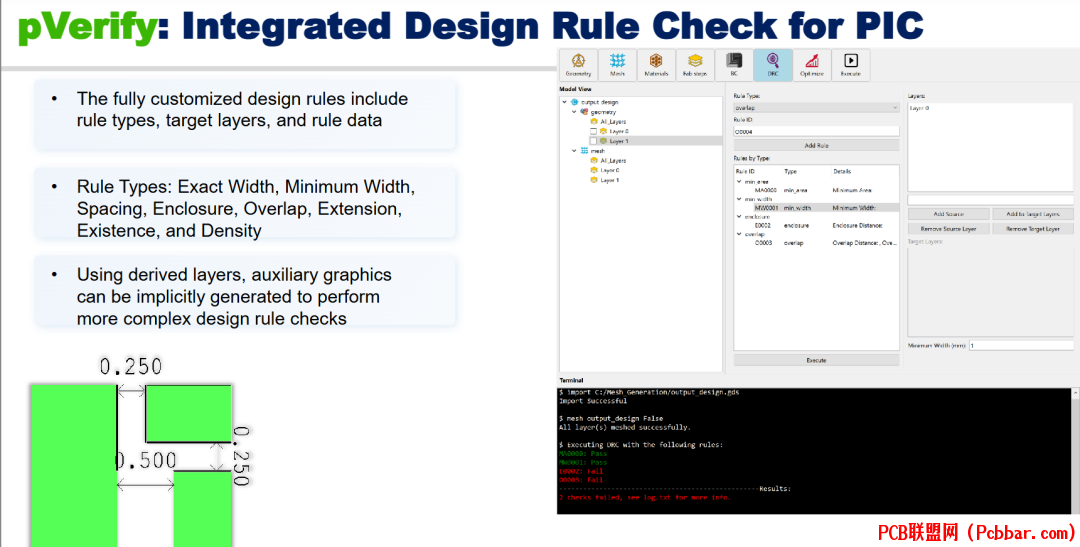The height and width of the screenshot is (547, 1080).
Task: Click the Remove Target Layer button
Action: point(1032,229)
